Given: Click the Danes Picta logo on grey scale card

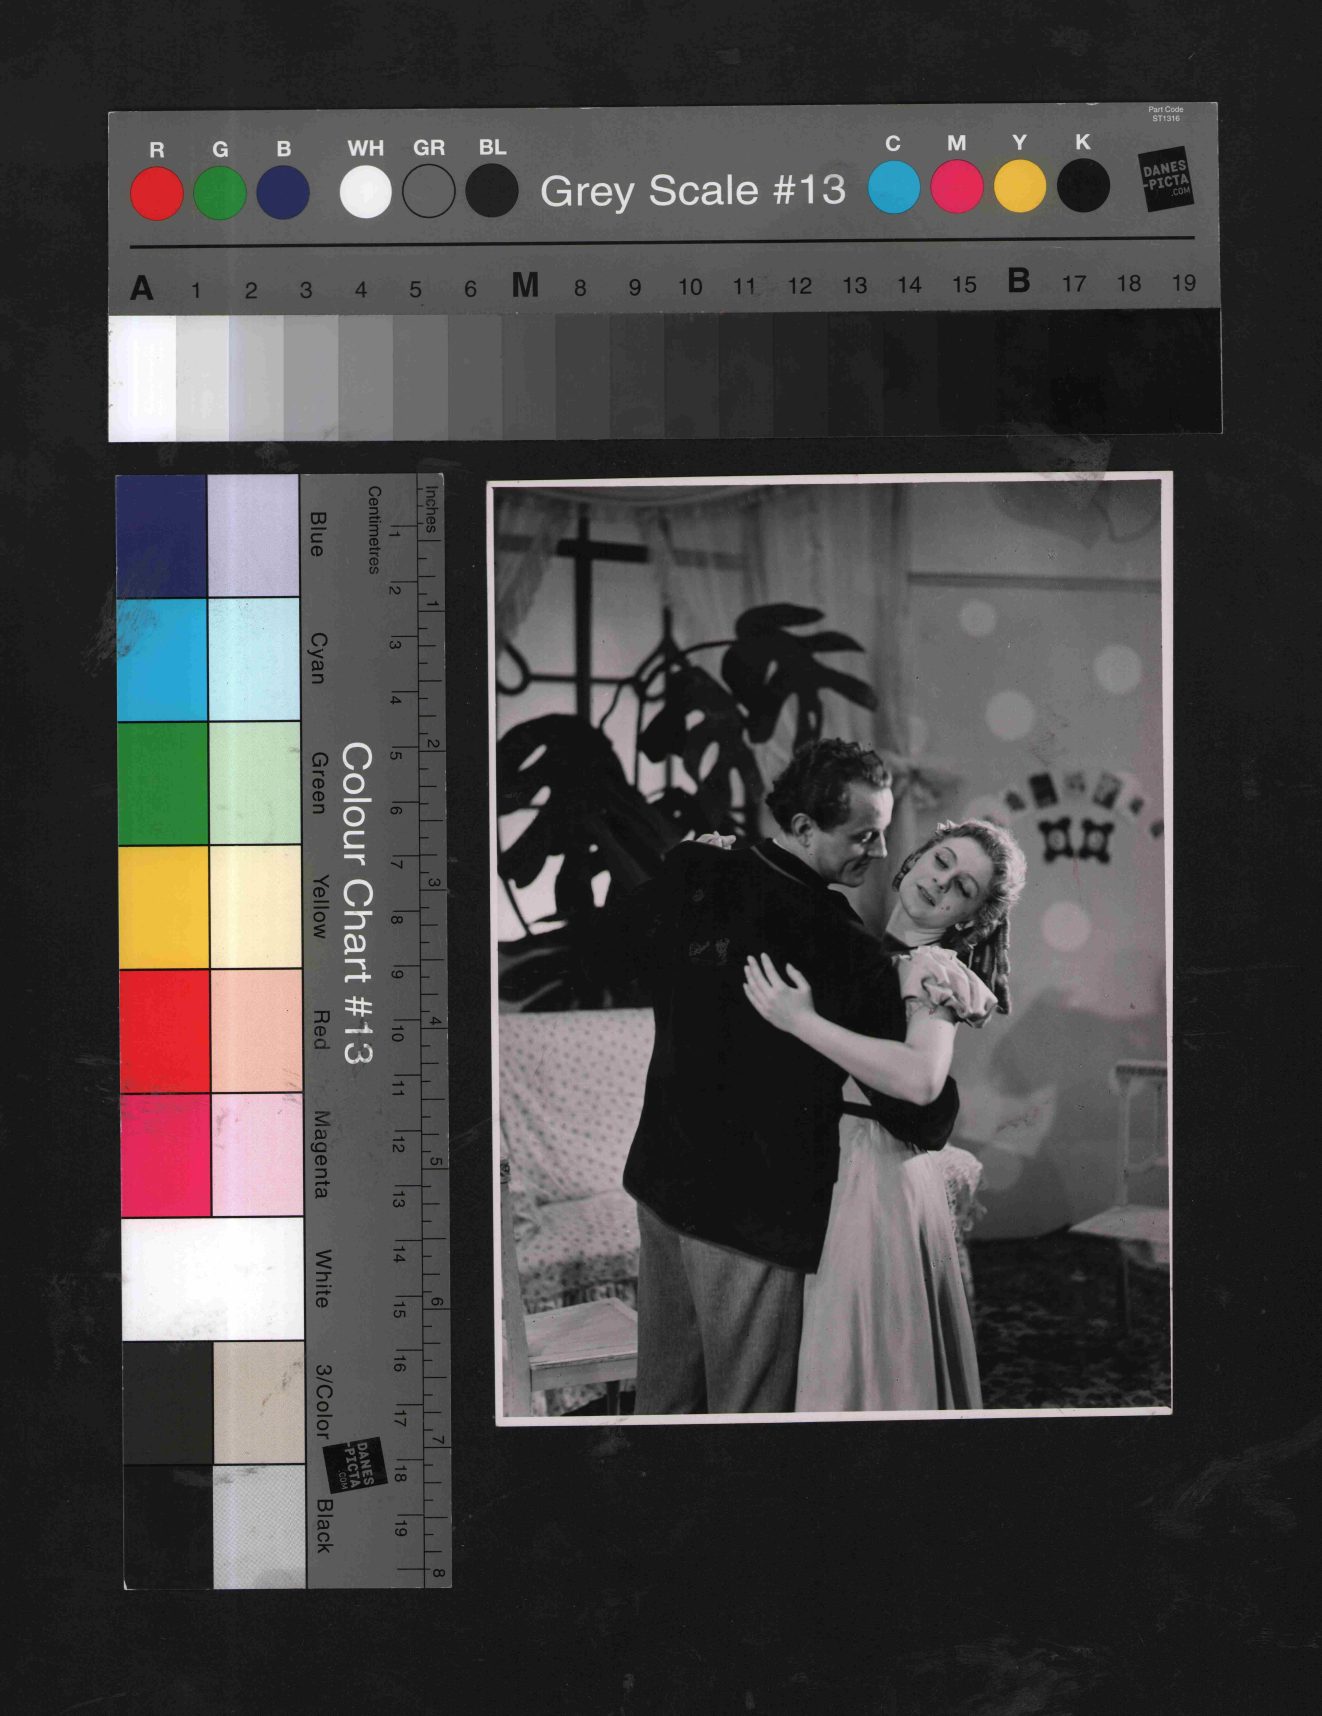Looking at the screenshot, I should (1166, 179).
